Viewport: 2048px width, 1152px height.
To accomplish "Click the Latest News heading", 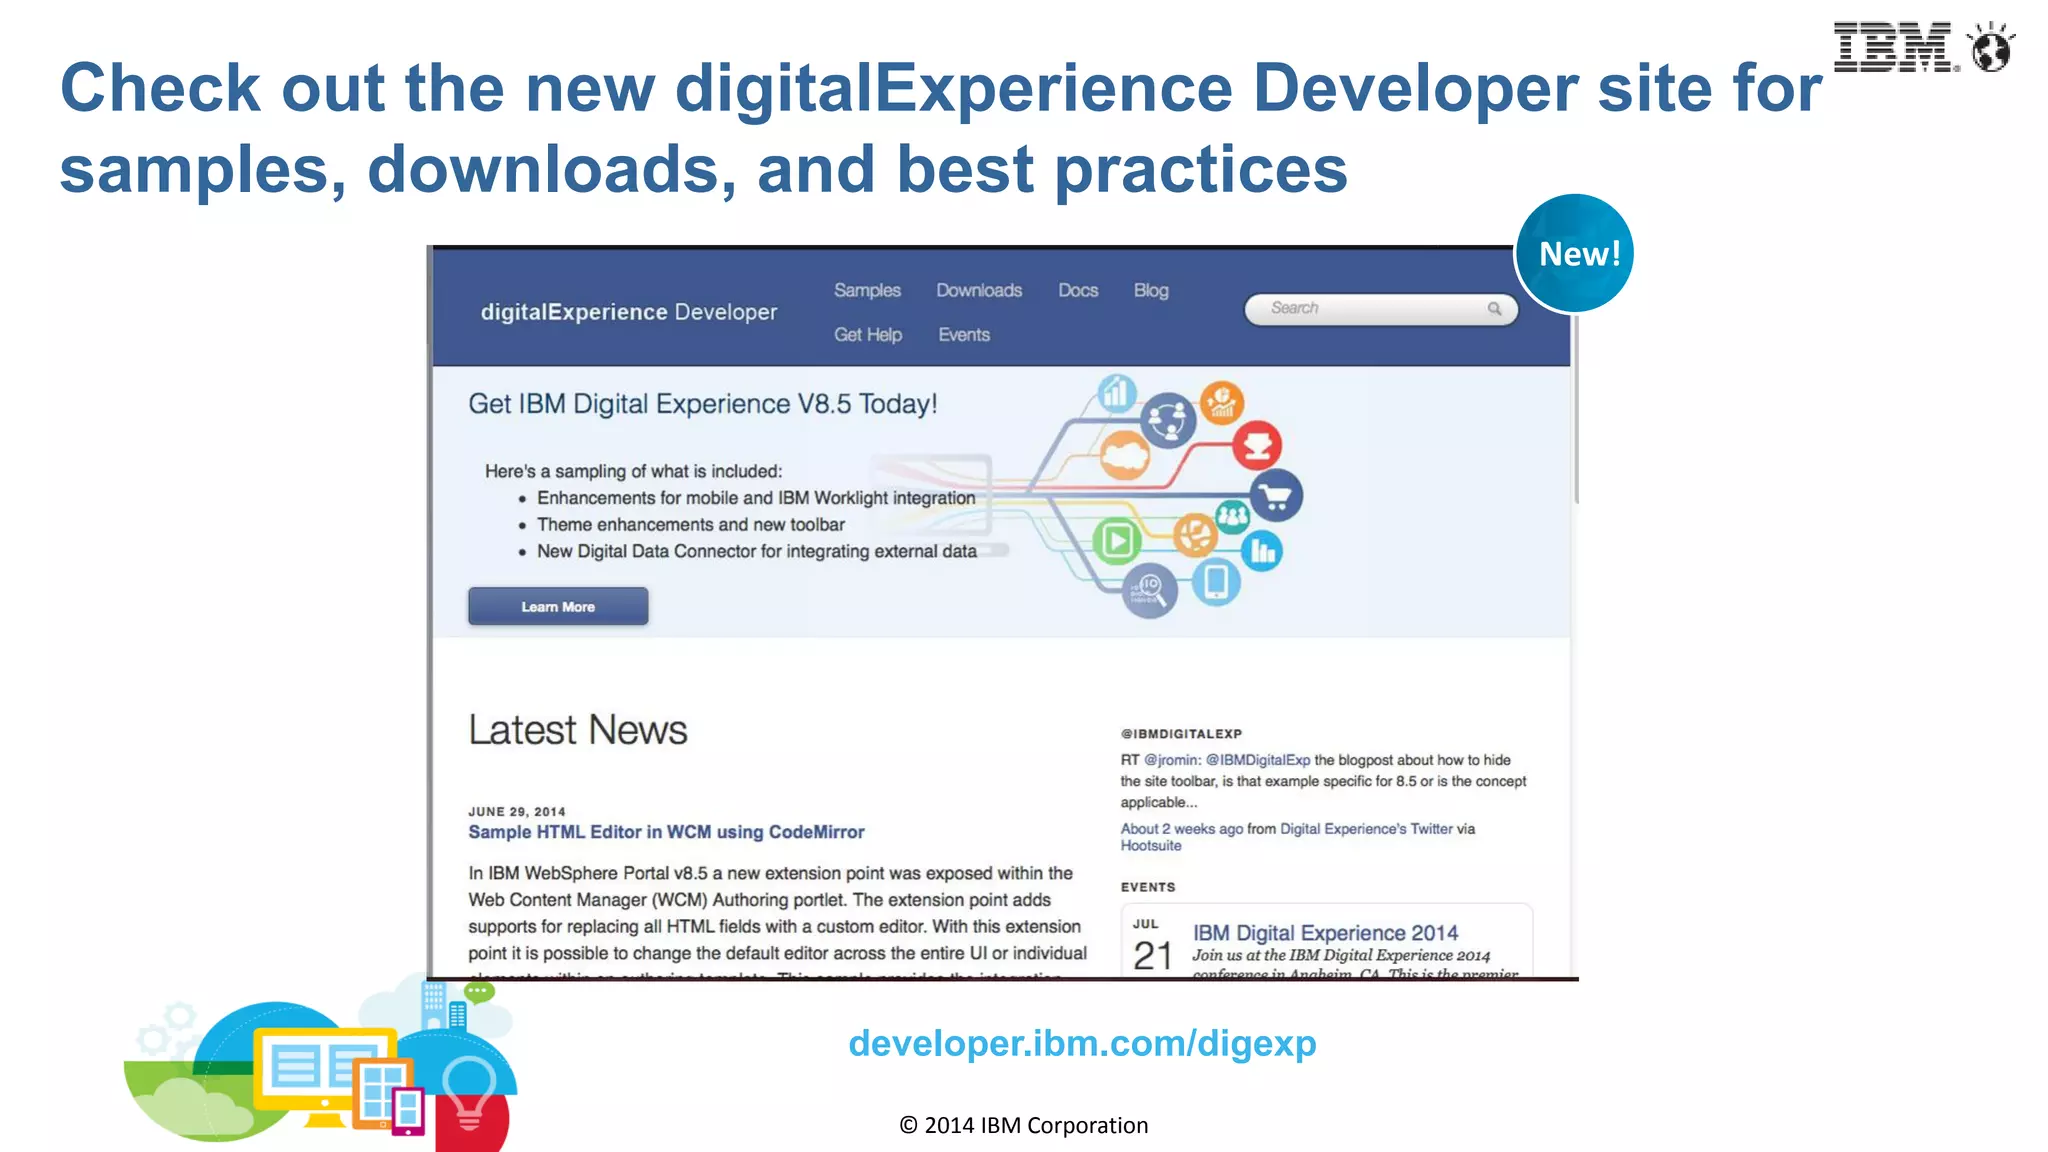I will point(578,730).
